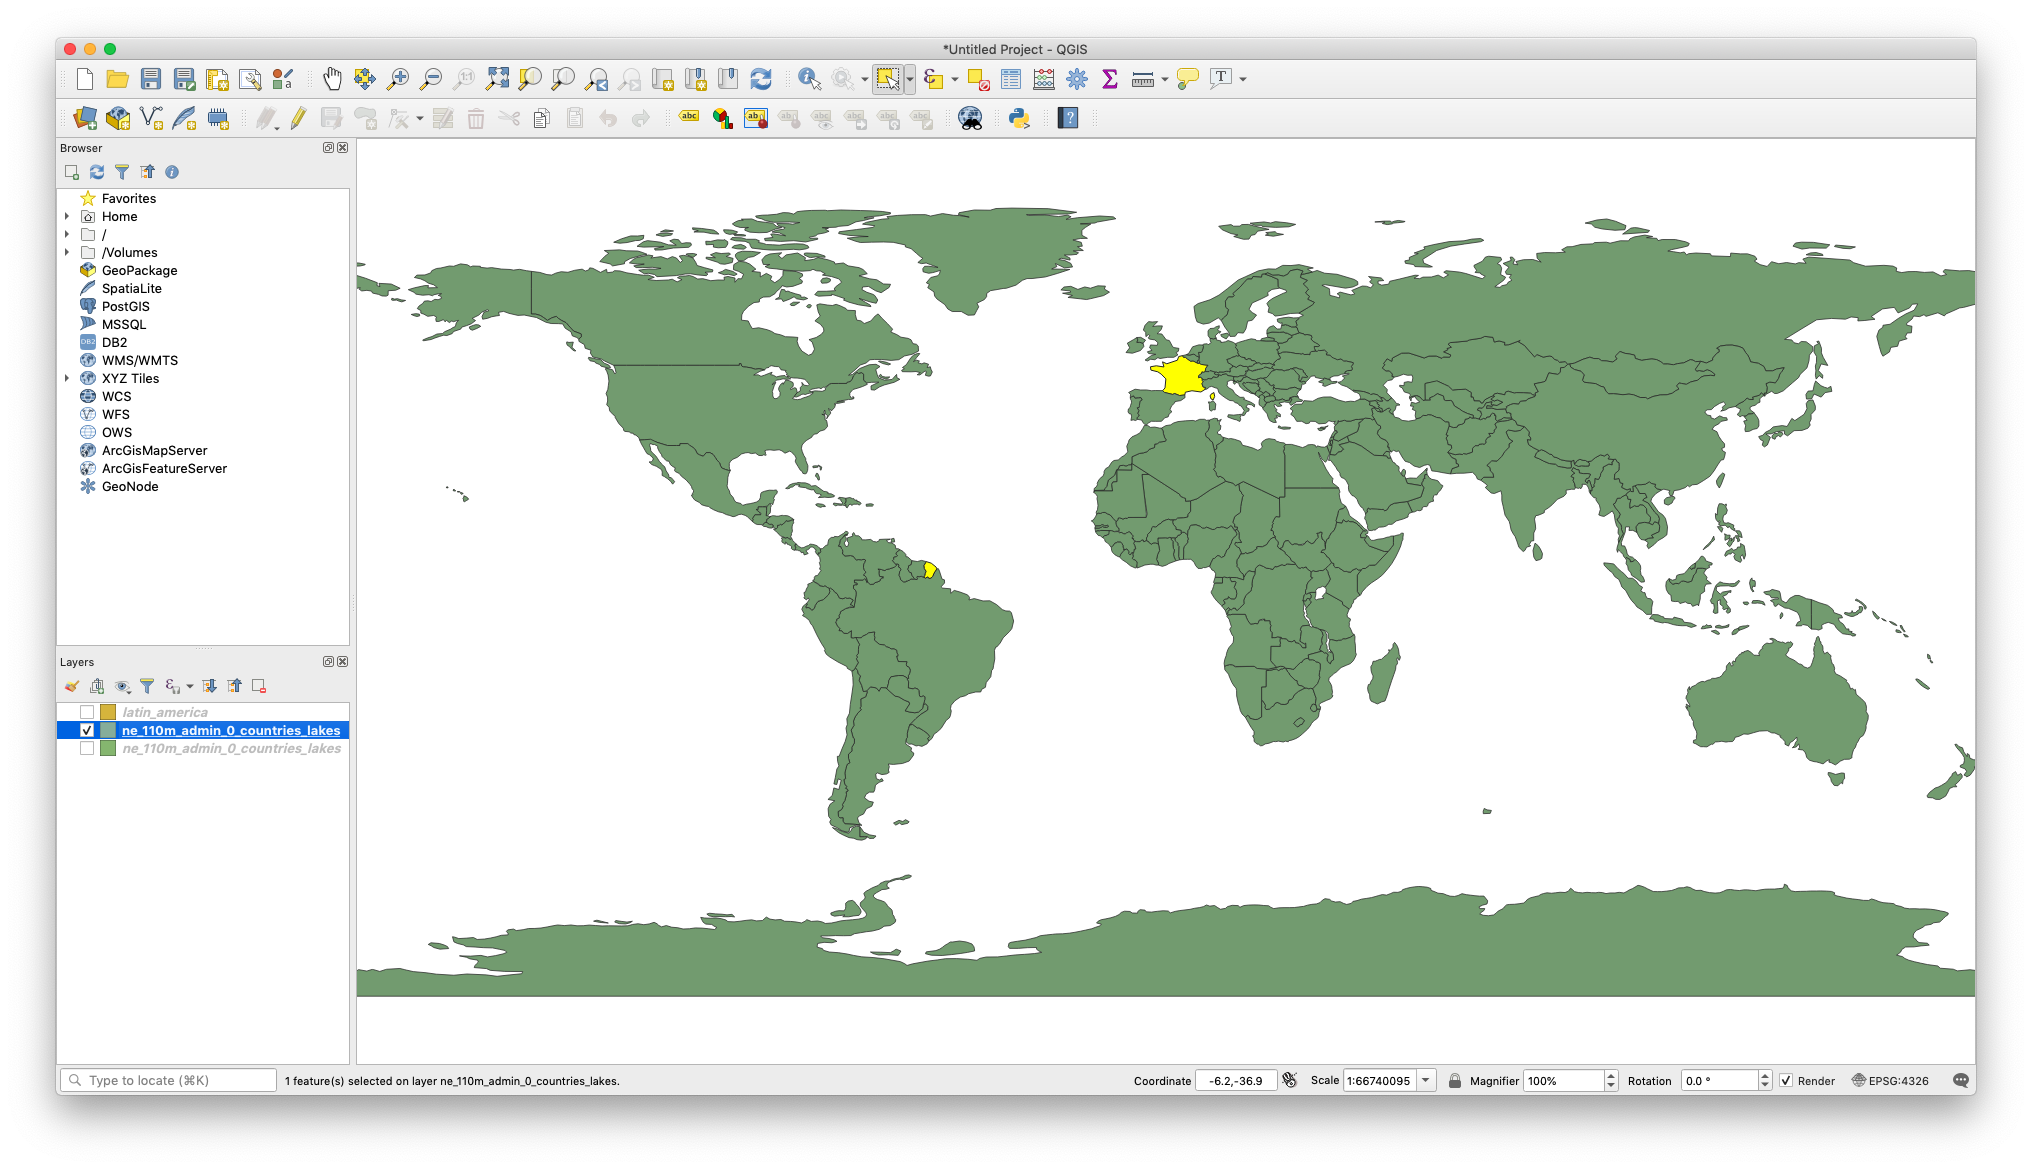Click Add Group icon in Layers panel
Viewport: 2032px width, 1169px height.
[97, 686]
